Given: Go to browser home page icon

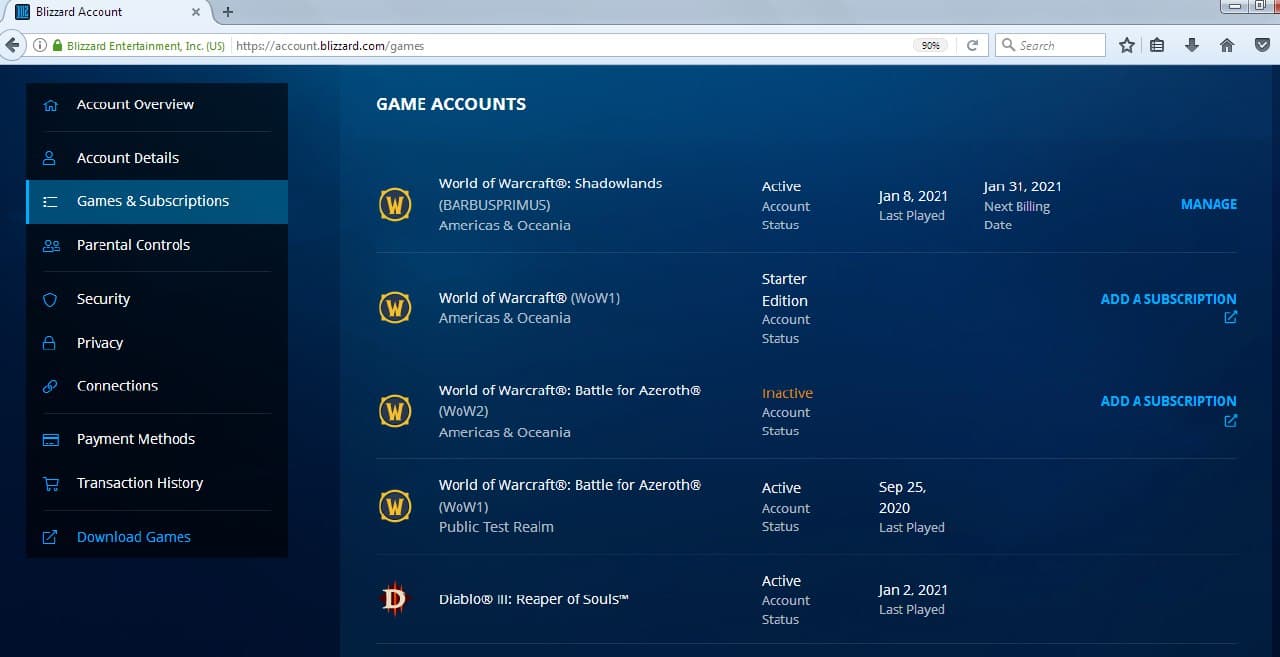Looking at the screenshot, I should point(1227,45).
